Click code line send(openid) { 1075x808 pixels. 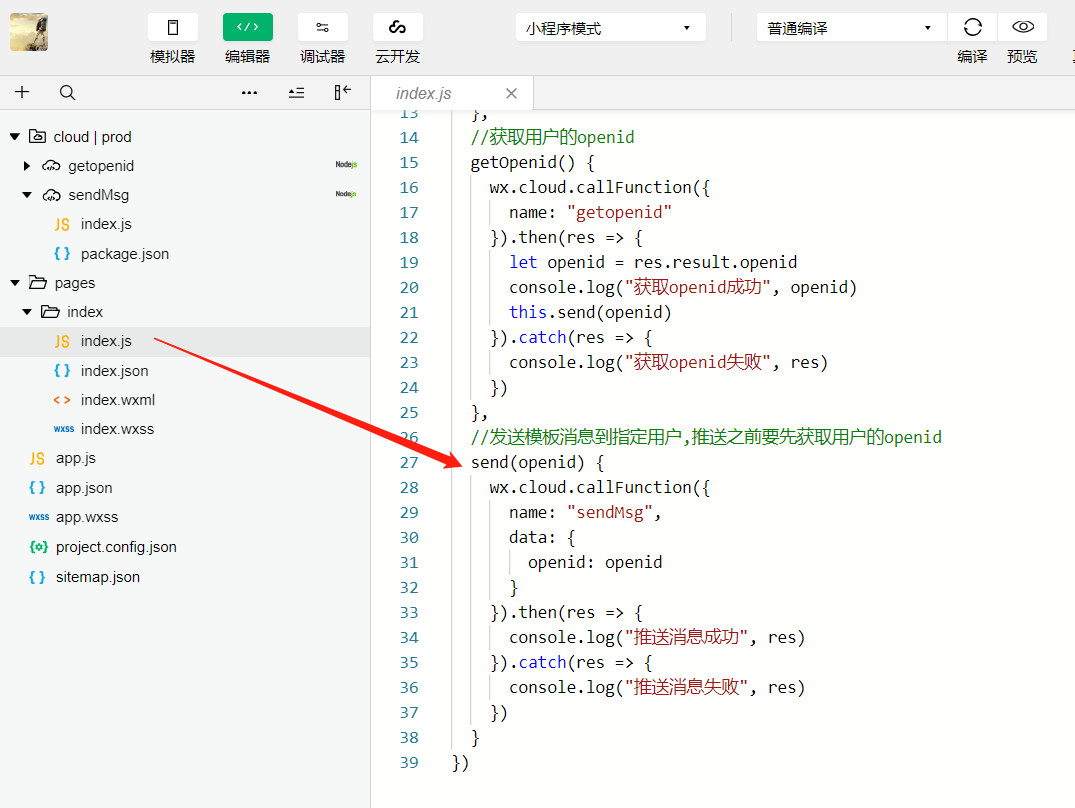tap(538, 463)
